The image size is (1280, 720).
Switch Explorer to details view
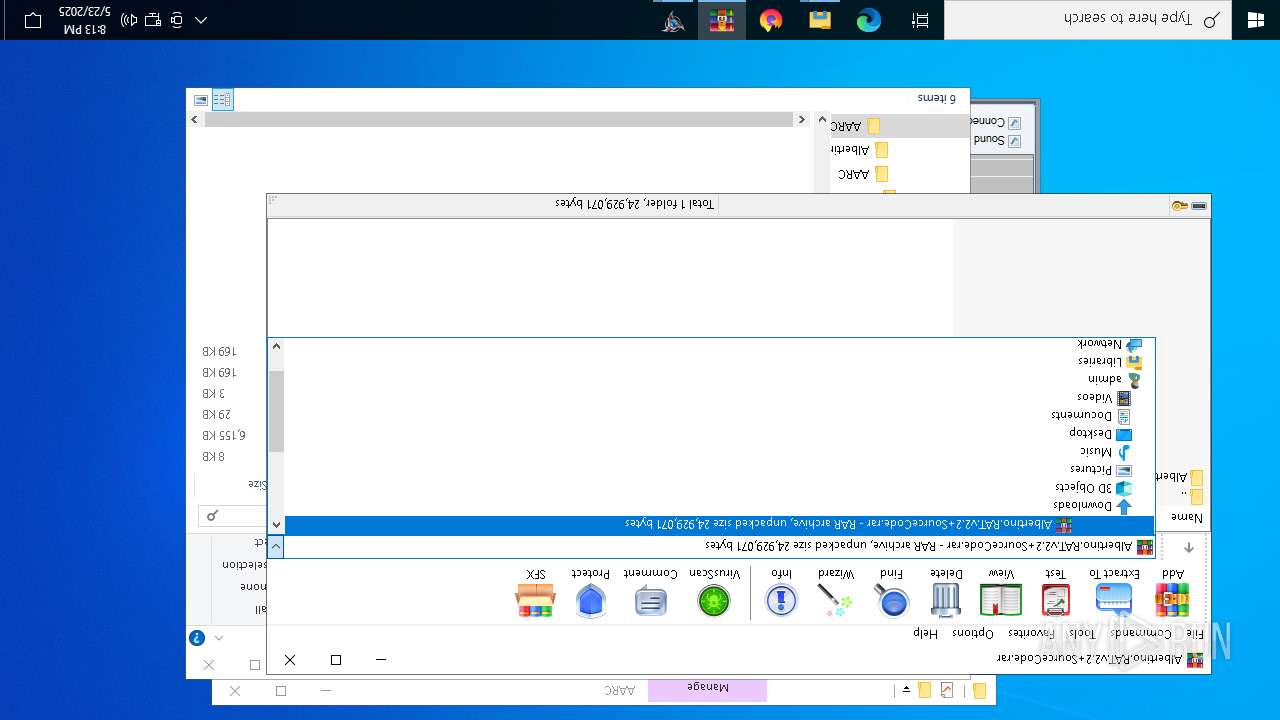222,99
